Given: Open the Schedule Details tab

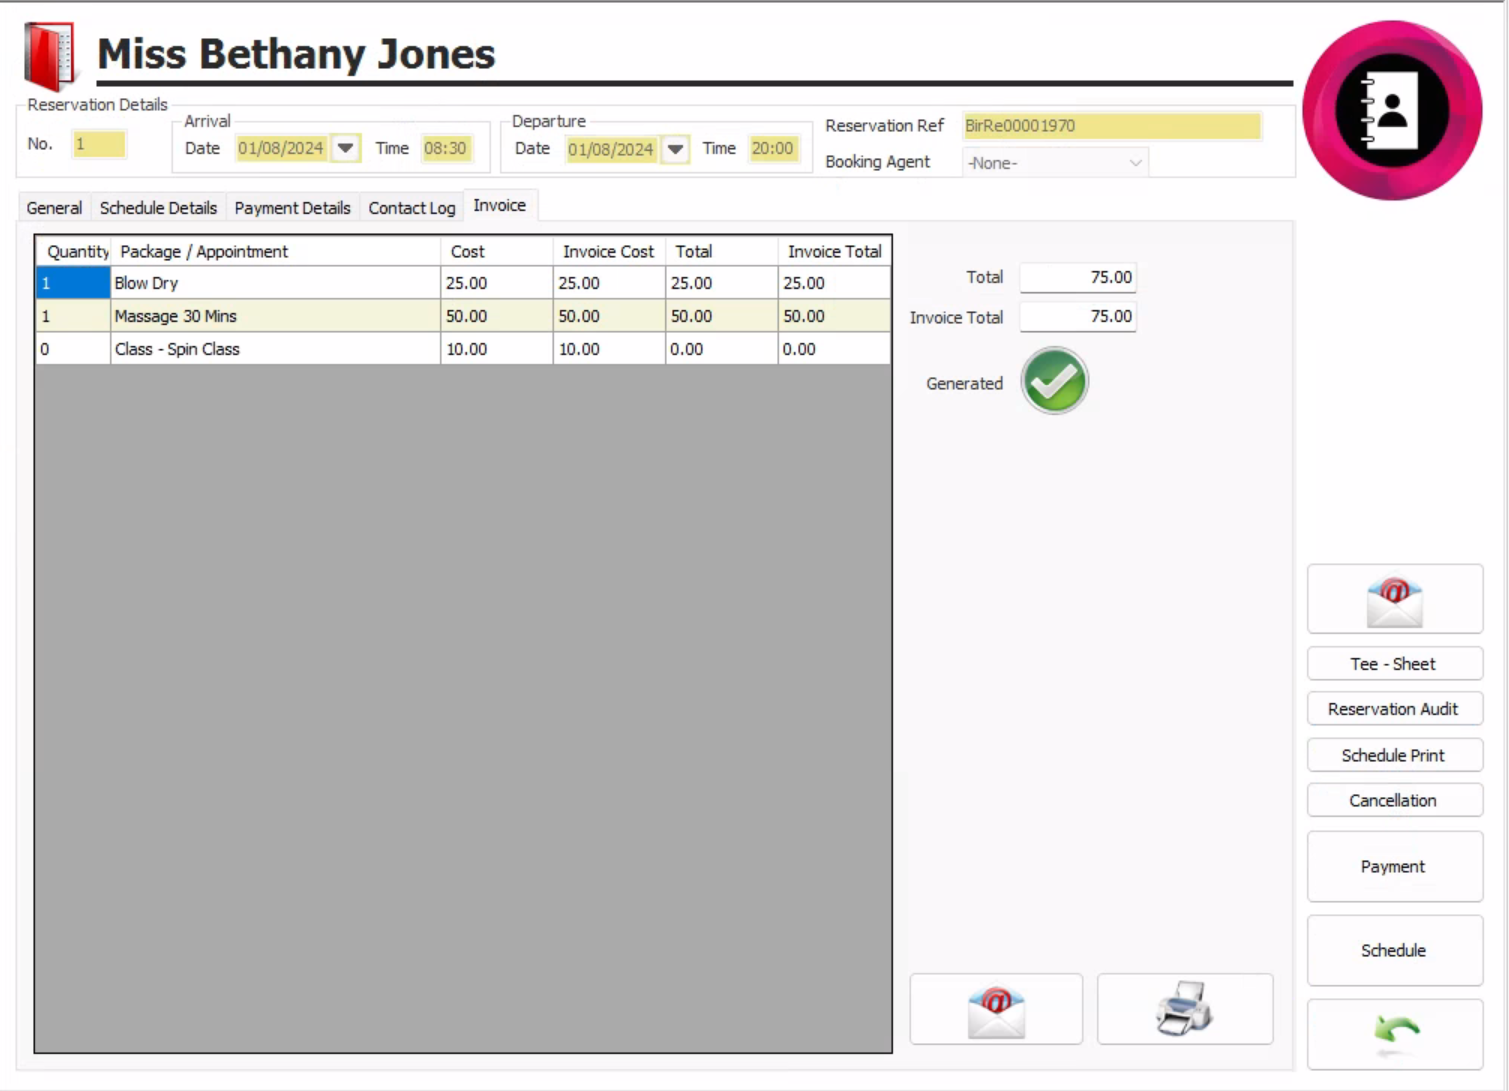Looking at the screenshot, I should 158,208.
